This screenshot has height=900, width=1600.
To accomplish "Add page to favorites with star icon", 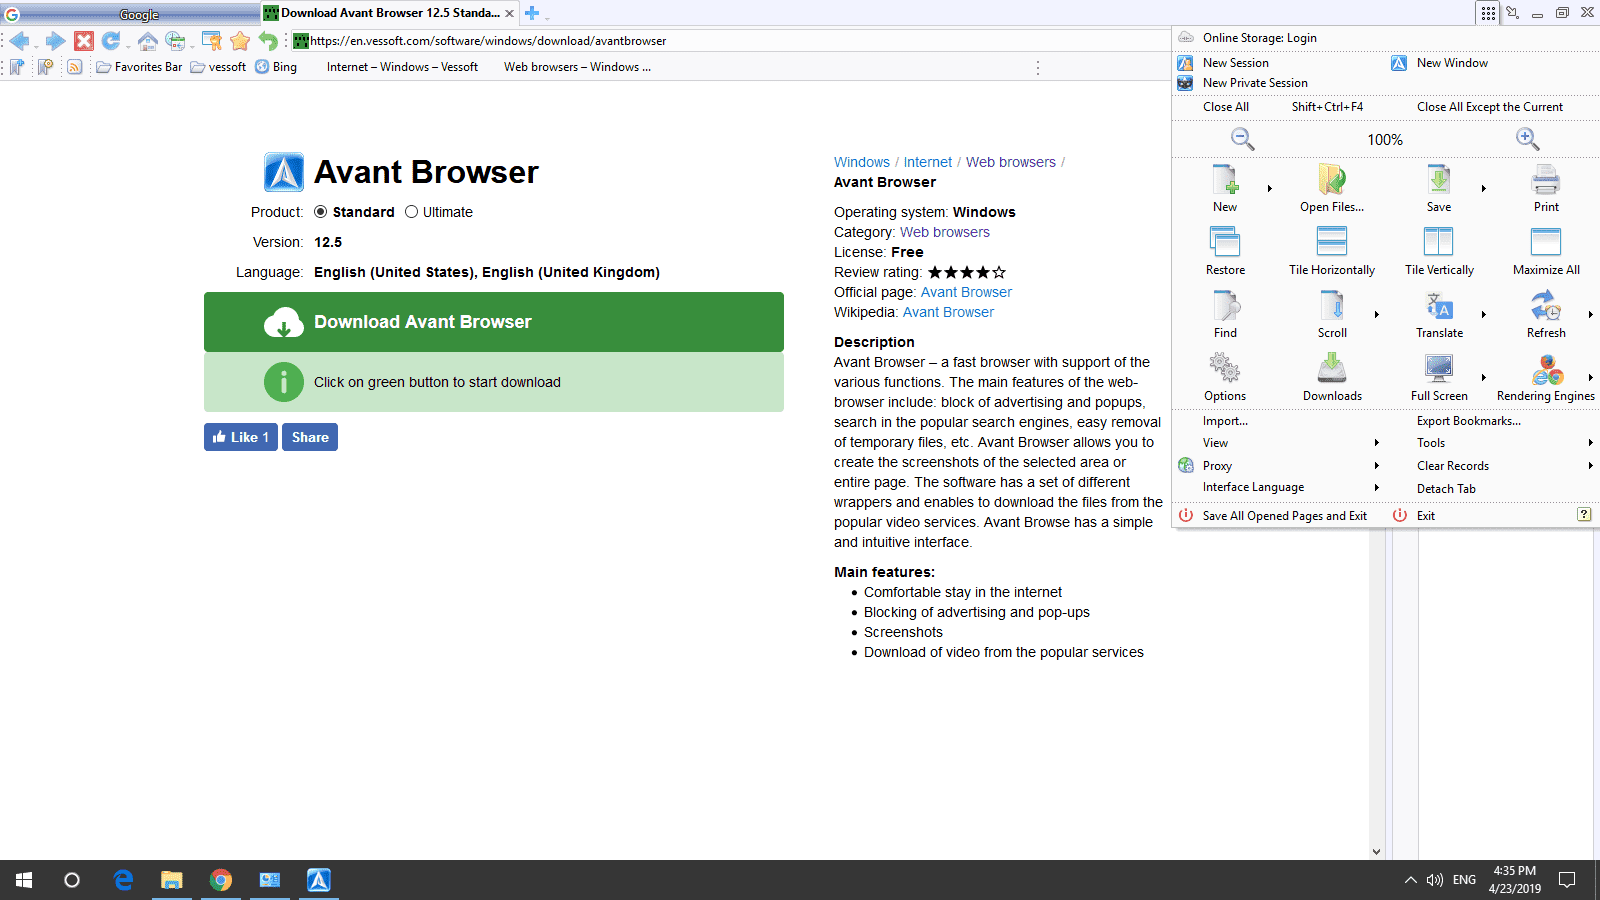I will pos(240,41).
